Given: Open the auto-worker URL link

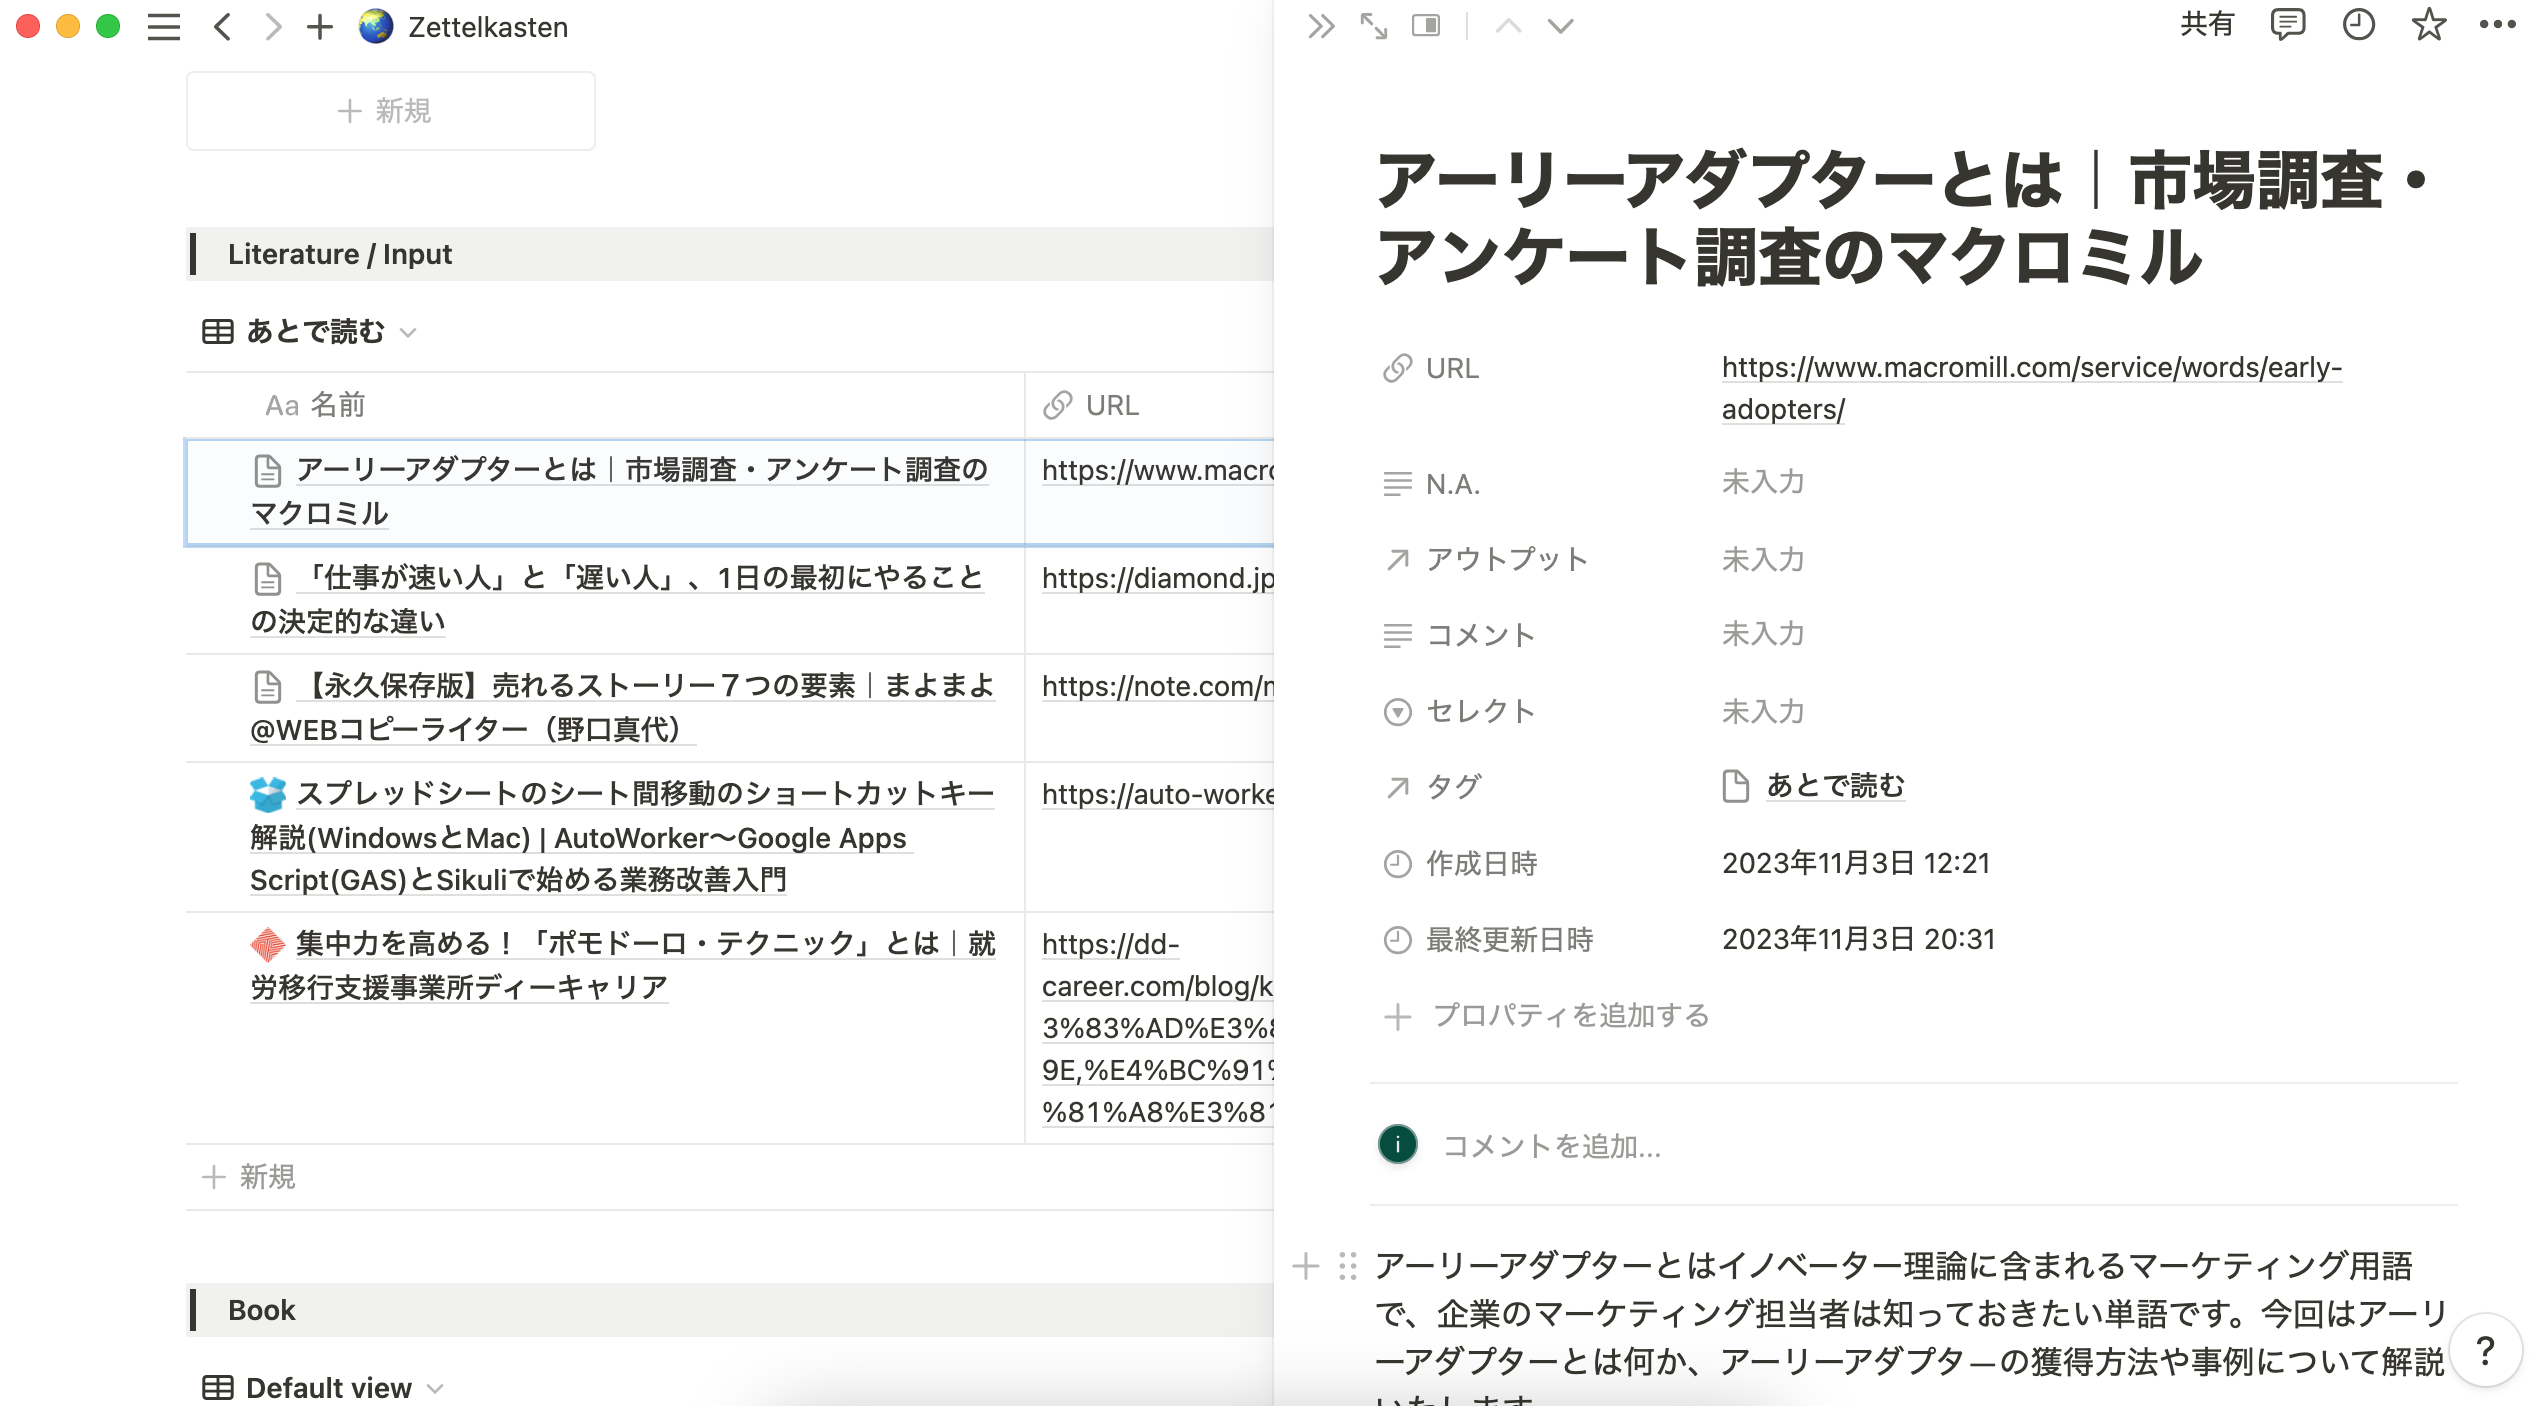Looking at the screenshot, I should tap(1157, 794).
